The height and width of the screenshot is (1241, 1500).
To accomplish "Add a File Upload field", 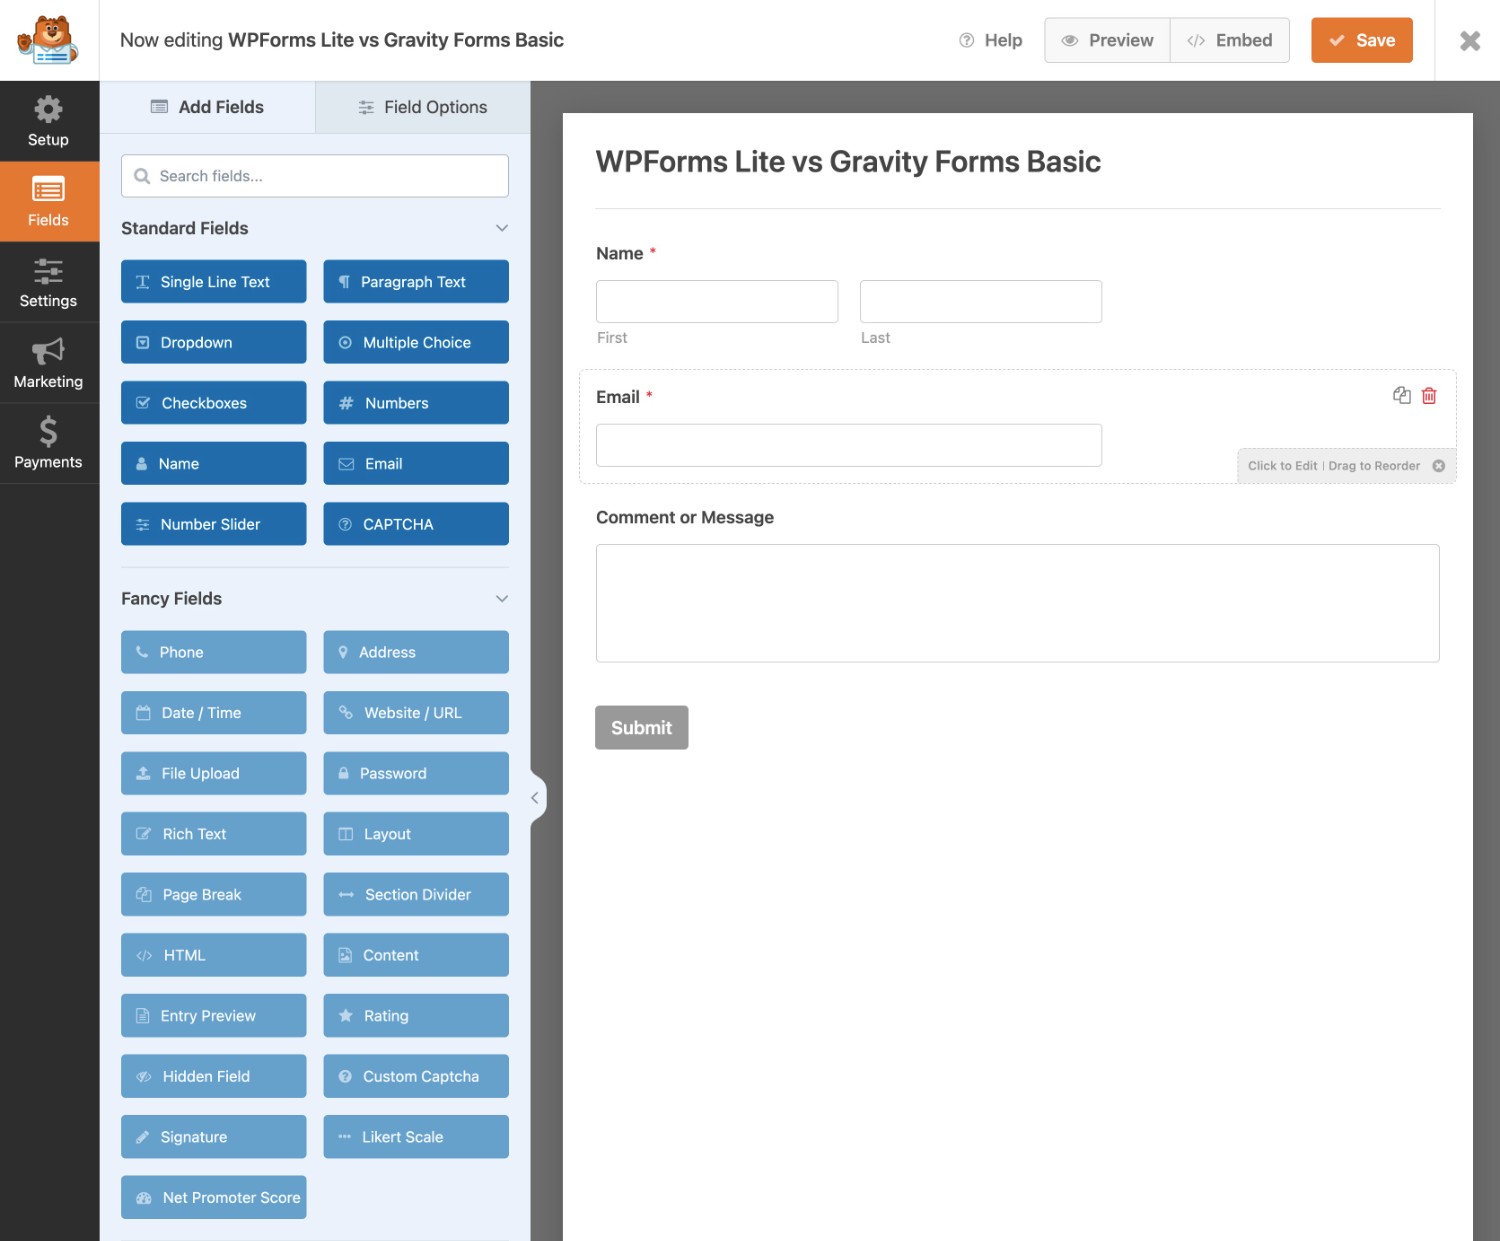I will (214, 773).
